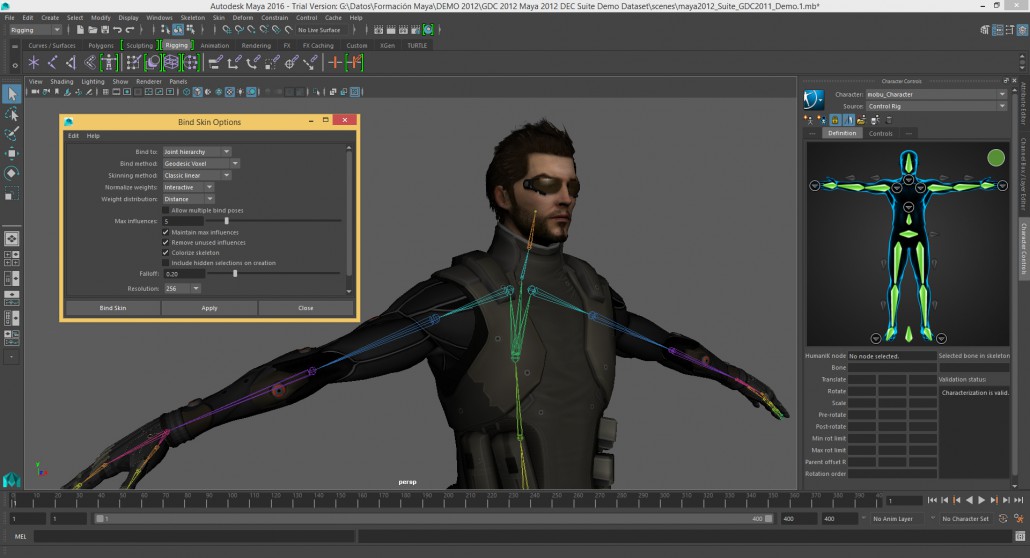
Task: Click the Bind Skin button
Action: click(112, 308)
